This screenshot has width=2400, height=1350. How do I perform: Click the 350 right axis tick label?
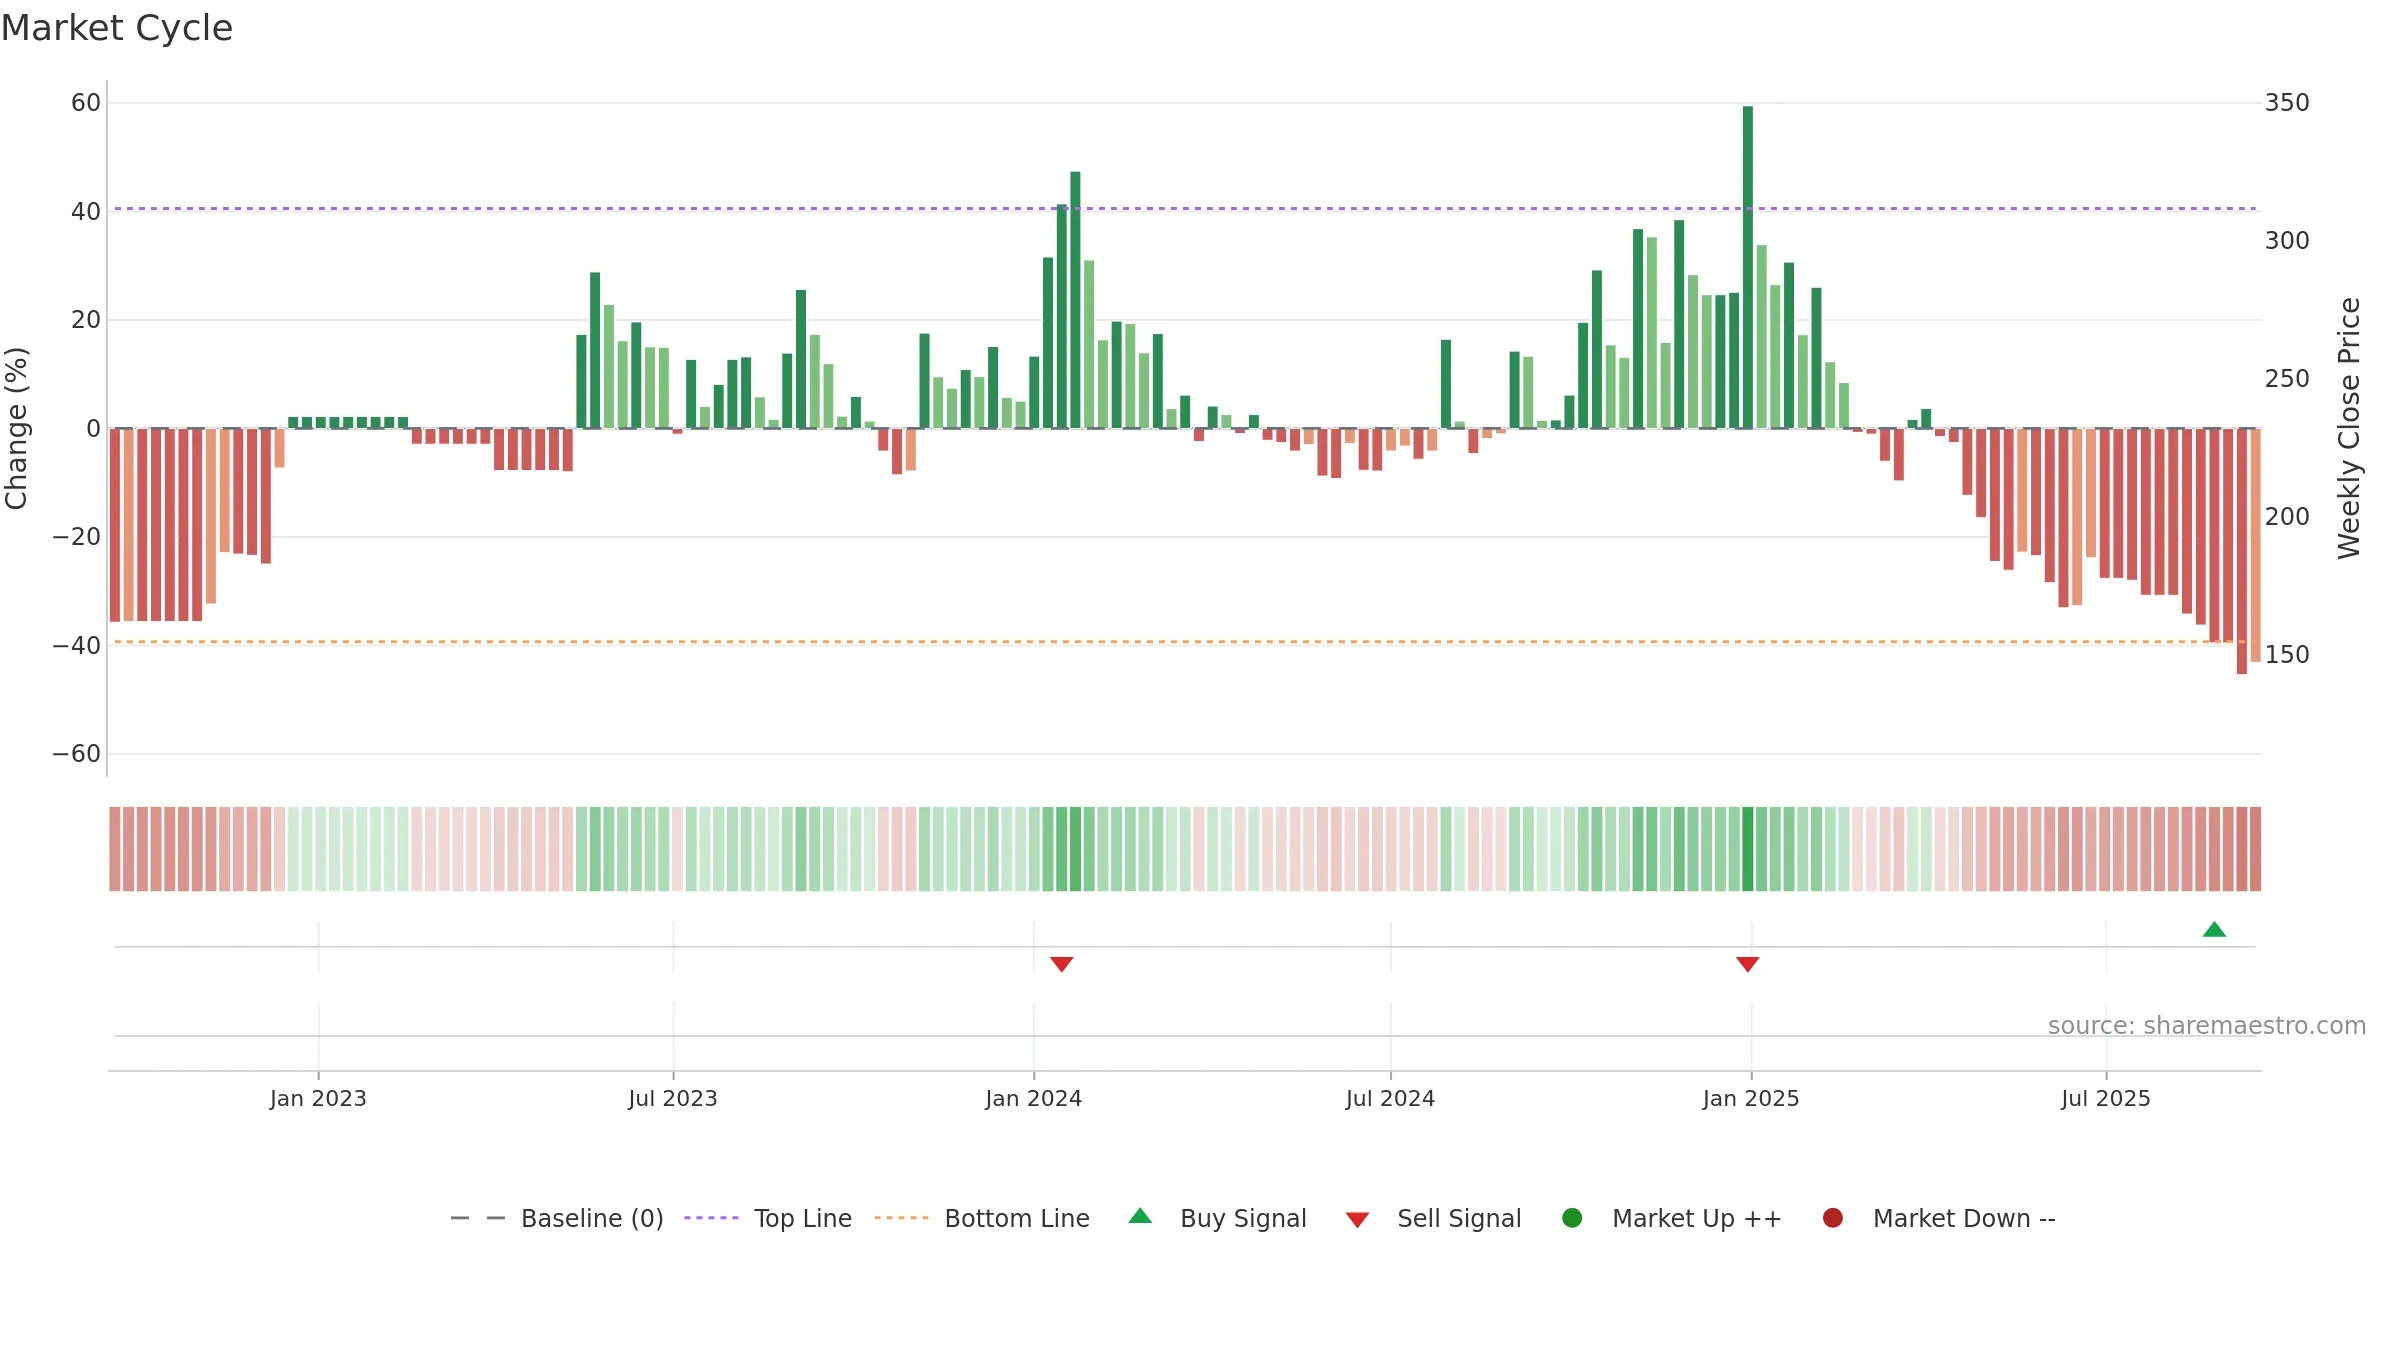click(x=2287, y=103)
